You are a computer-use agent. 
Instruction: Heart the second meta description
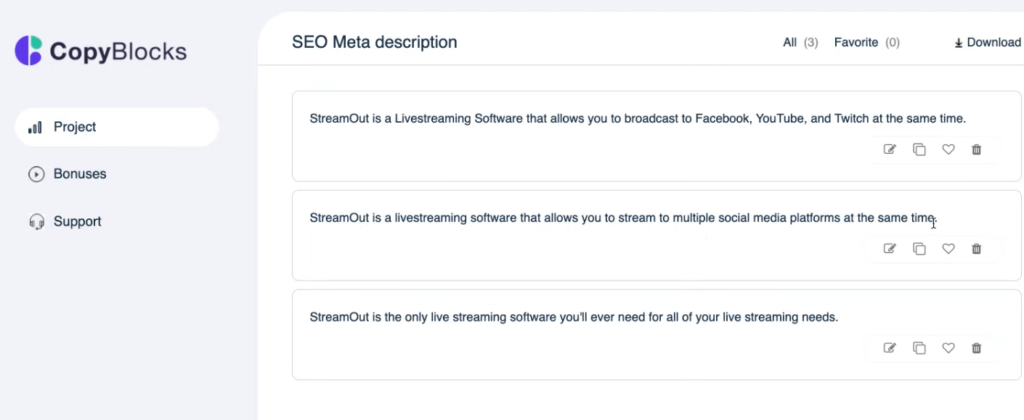pos(948,249)
